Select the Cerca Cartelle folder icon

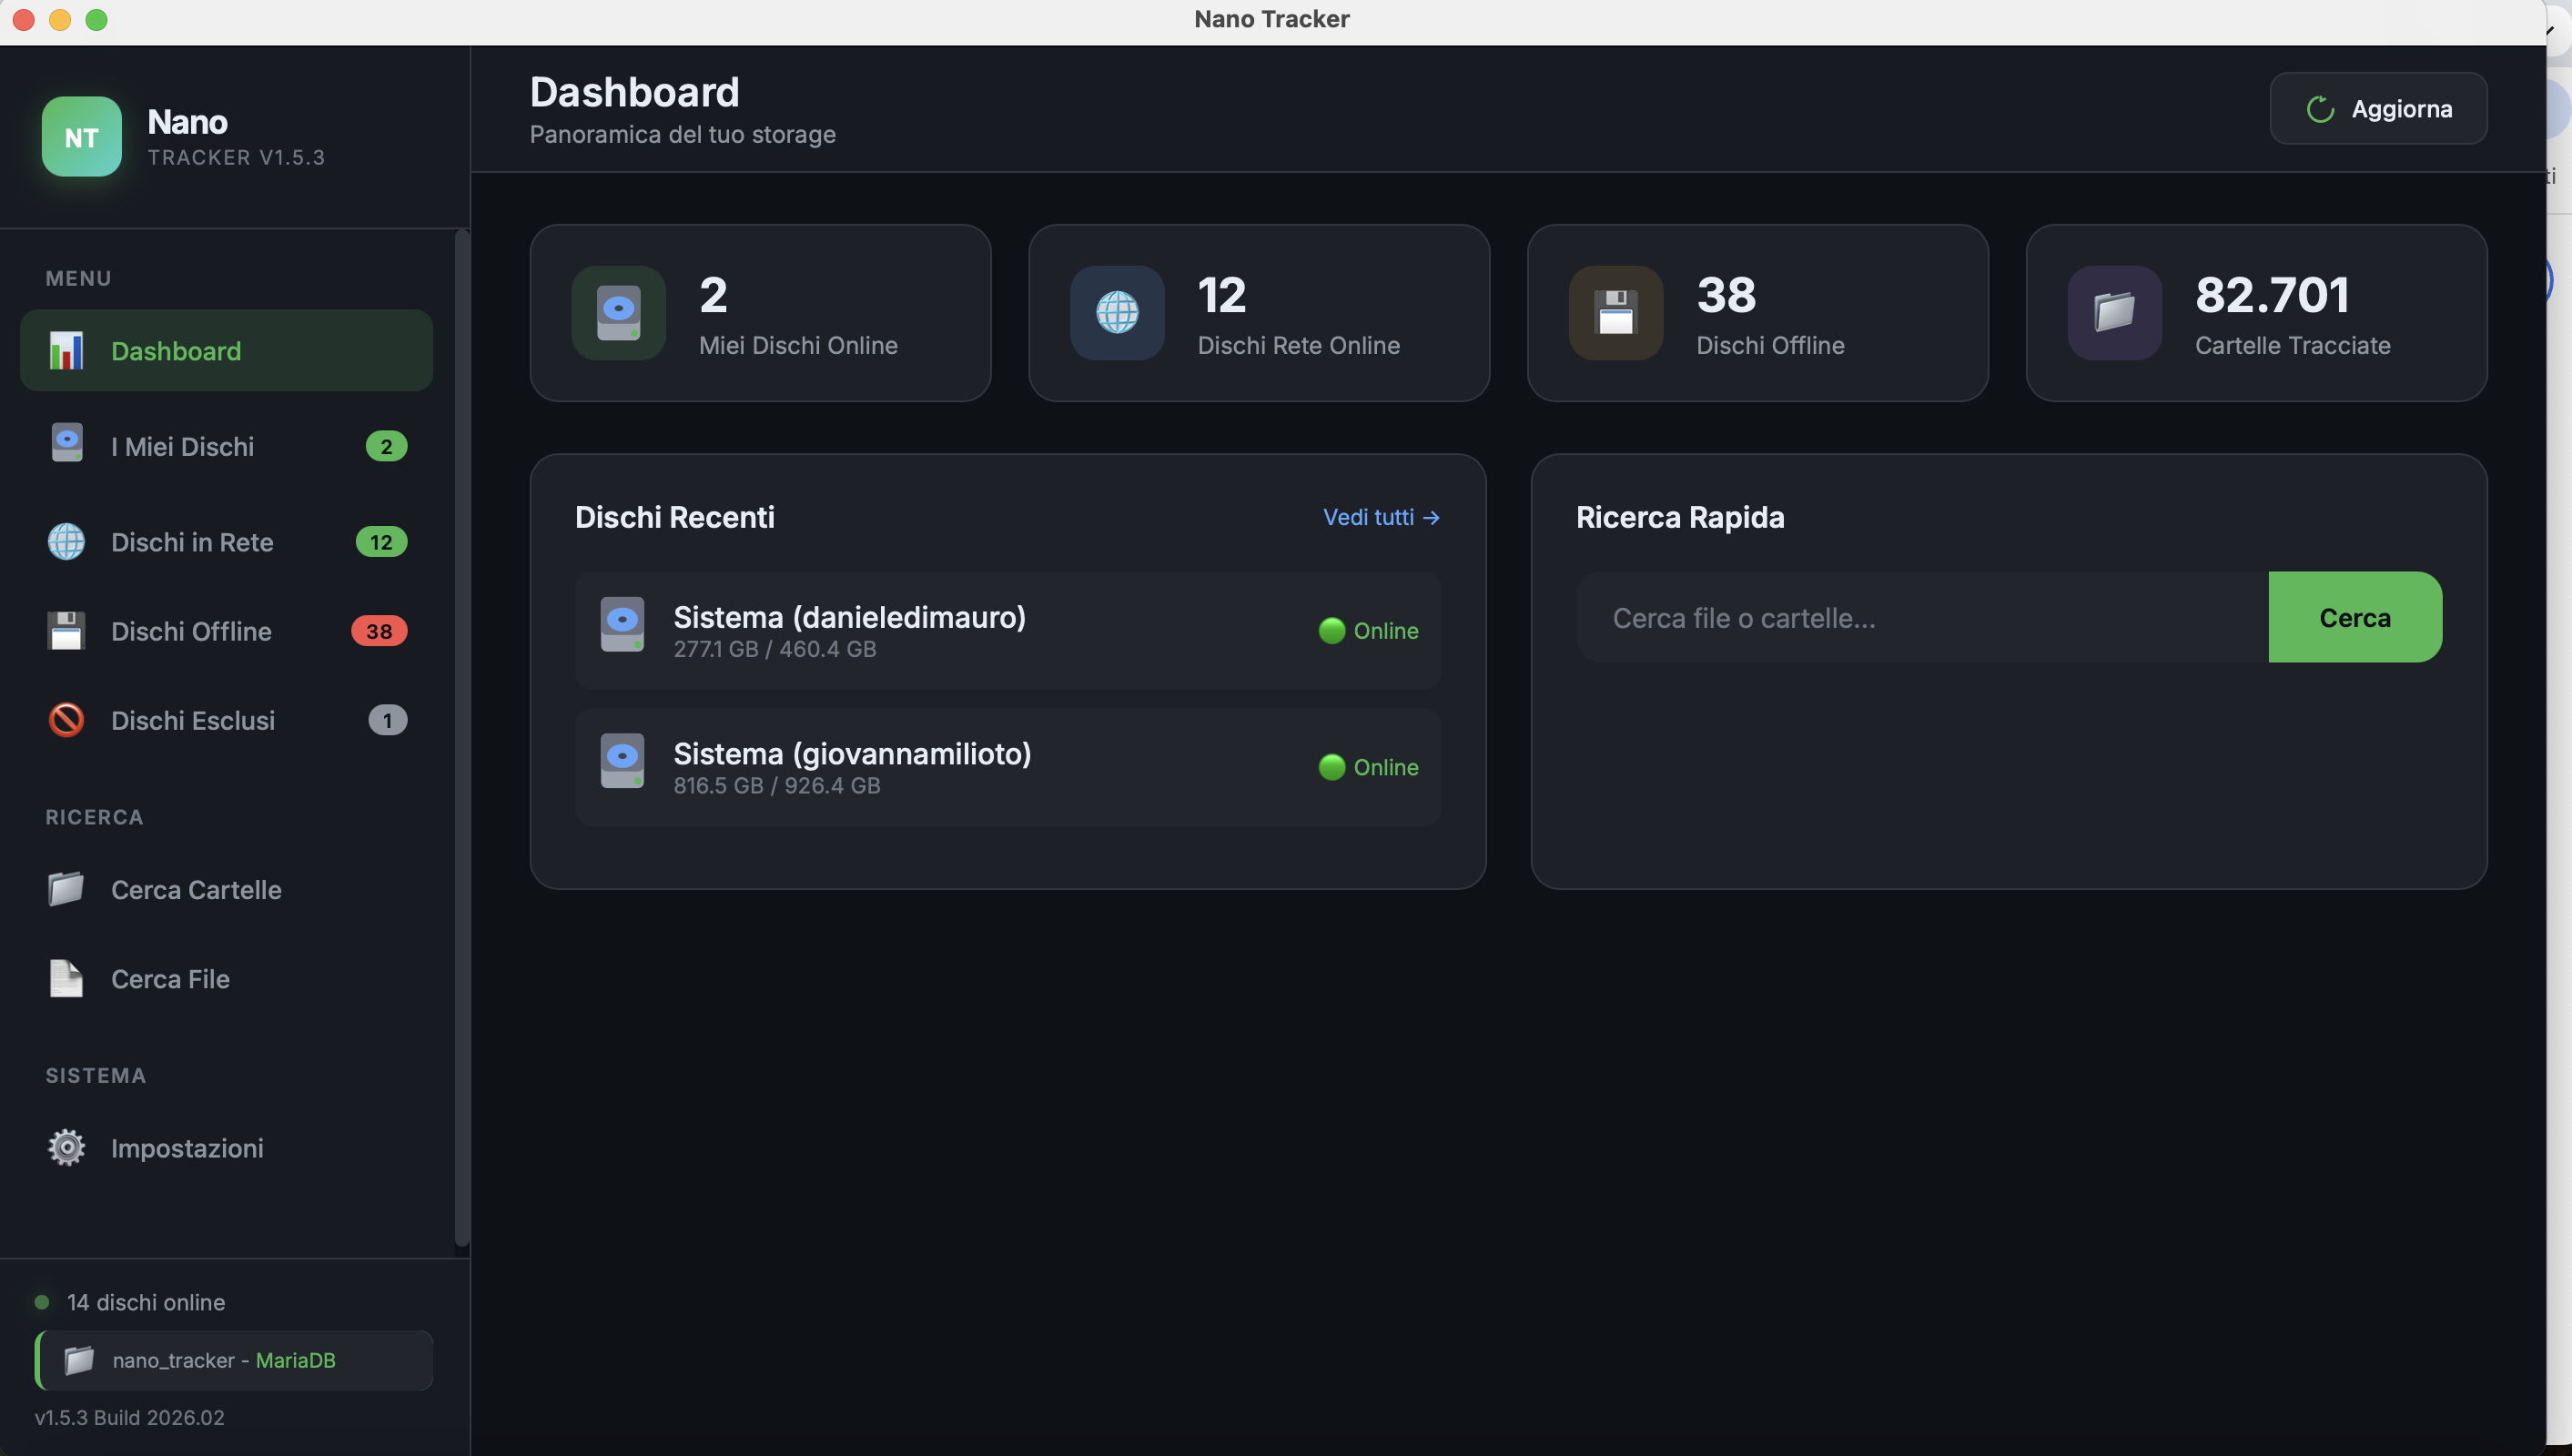tap(65, 889)
